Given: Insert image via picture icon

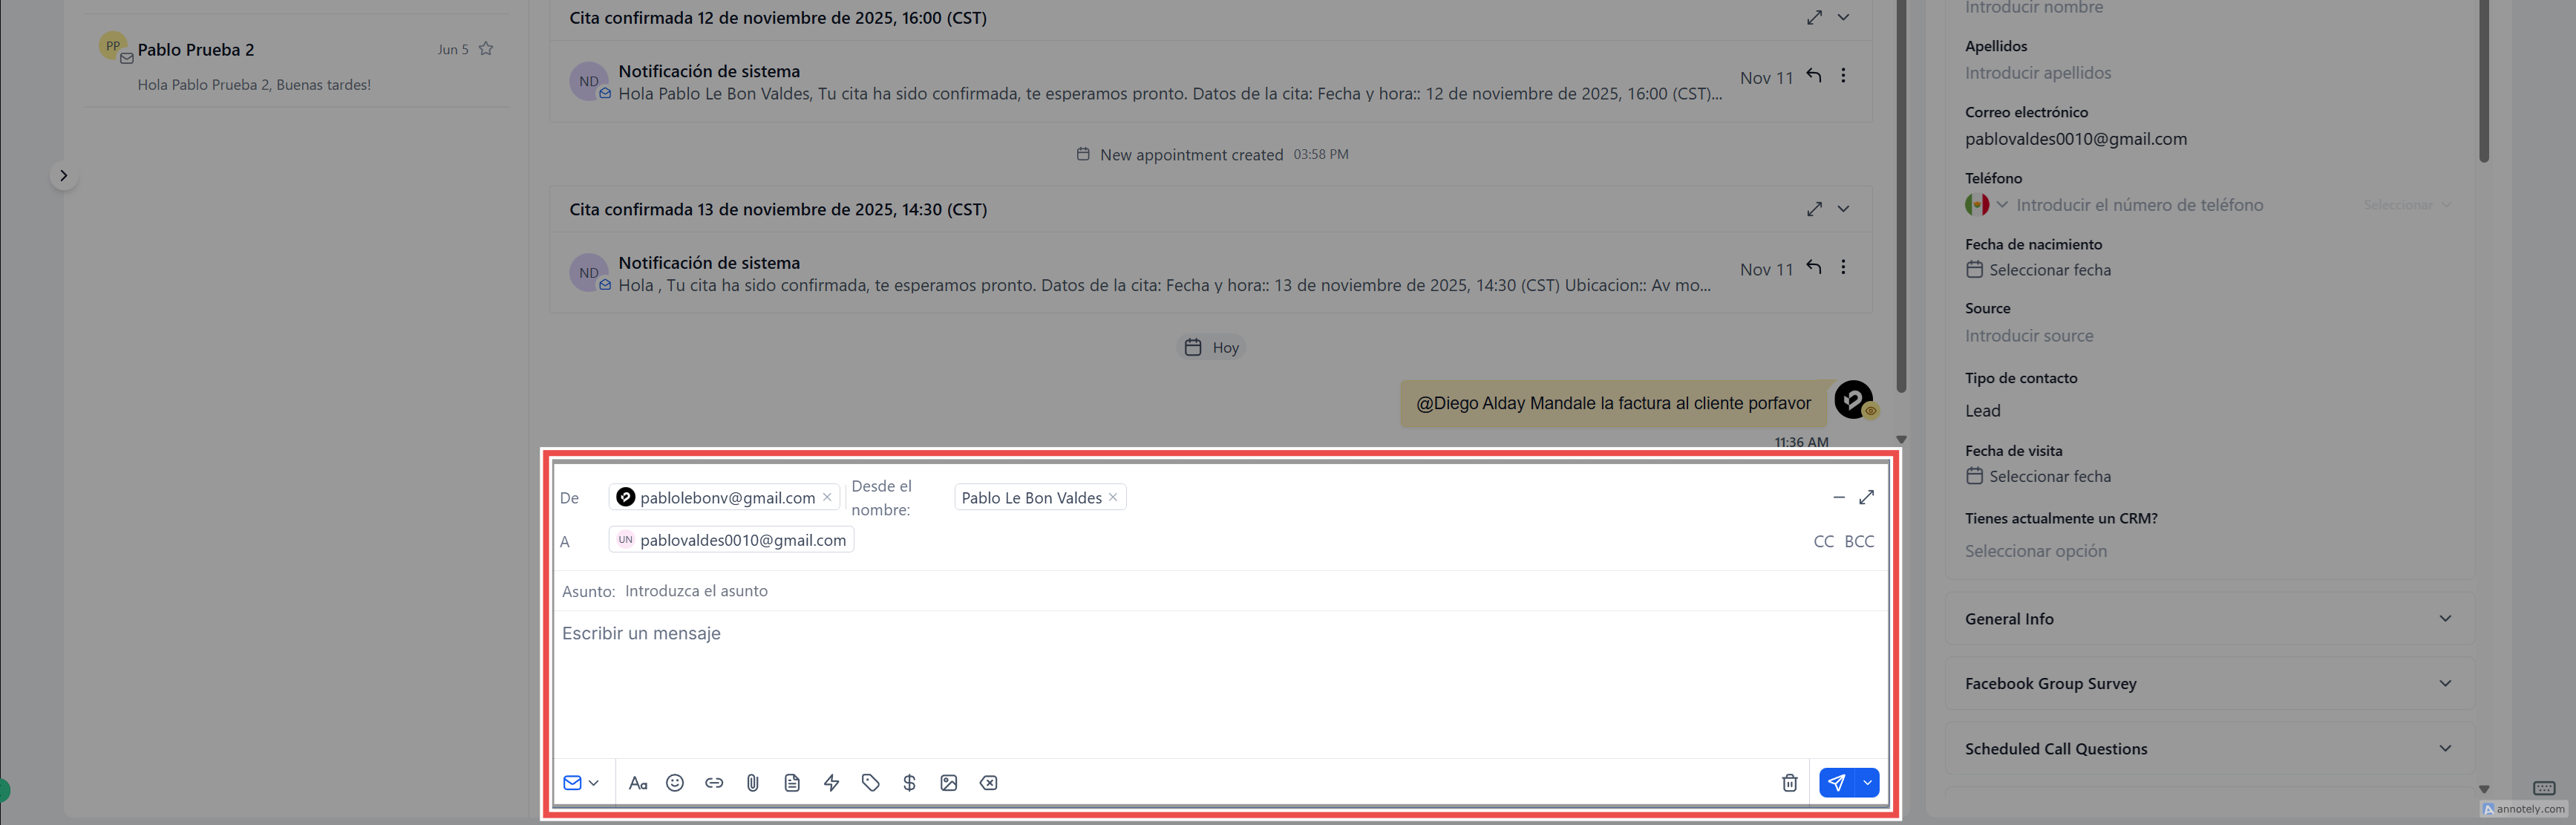Looking at the screenshot, I should pos(949,783).
